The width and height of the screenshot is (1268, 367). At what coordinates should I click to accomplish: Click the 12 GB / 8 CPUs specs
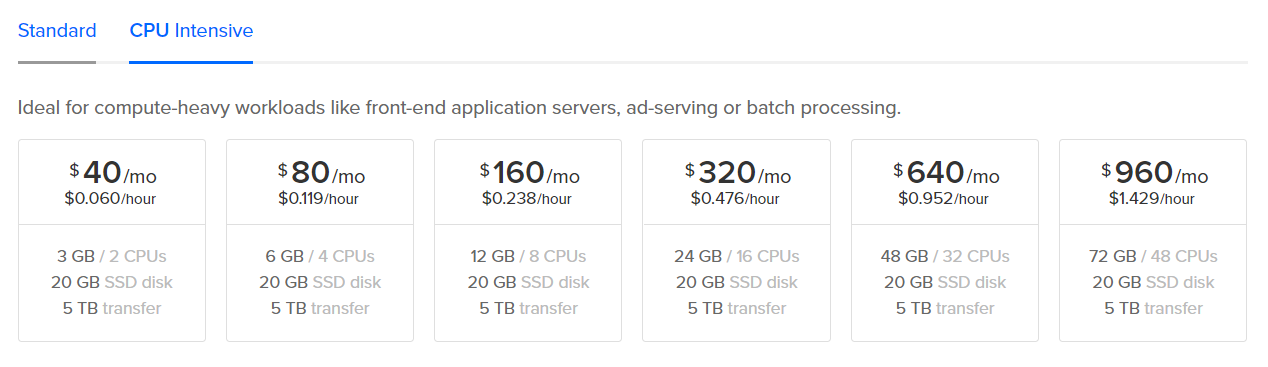pyautogui.click(x=528, y=256)
